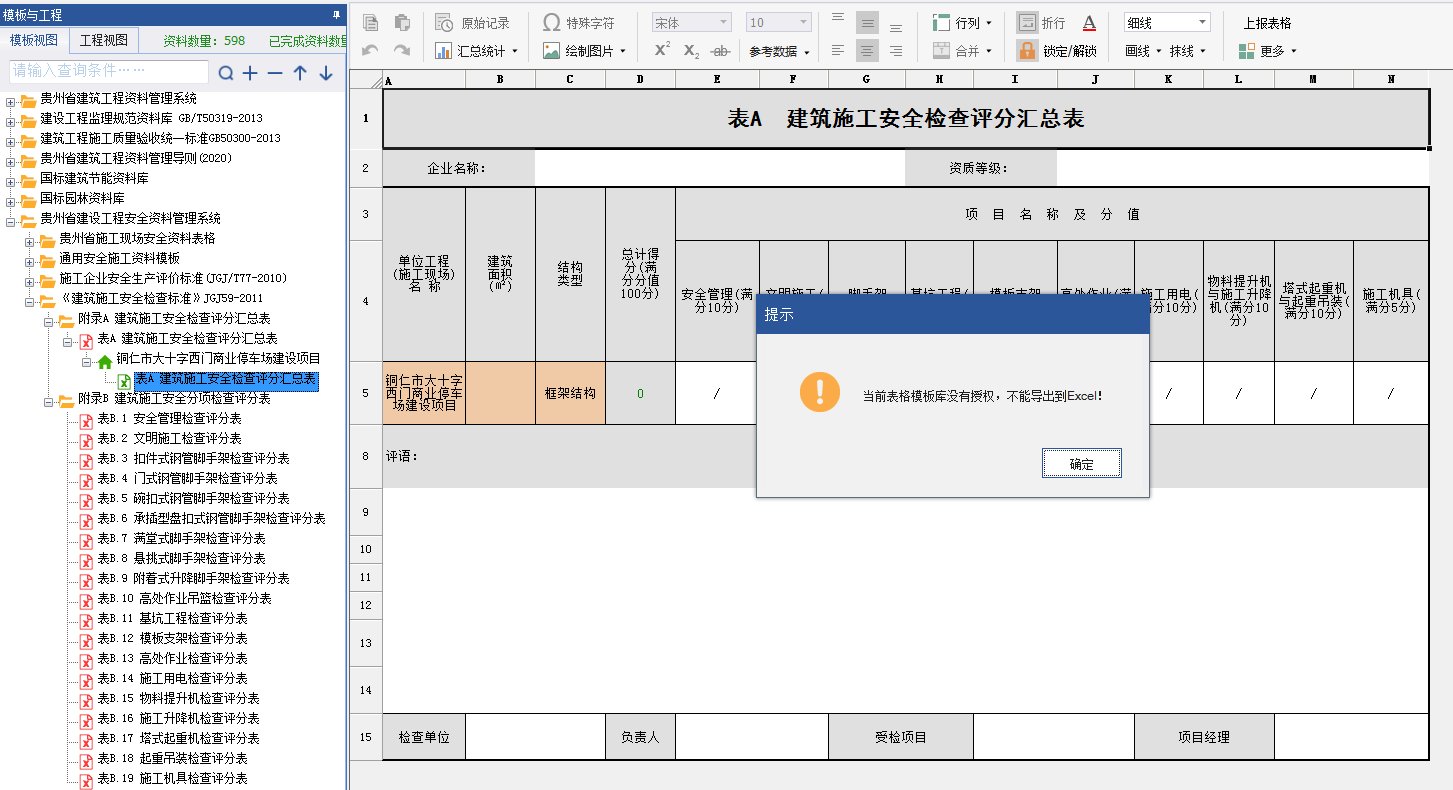
Task: Click the search magnifier icon
Action: (226, 73)
